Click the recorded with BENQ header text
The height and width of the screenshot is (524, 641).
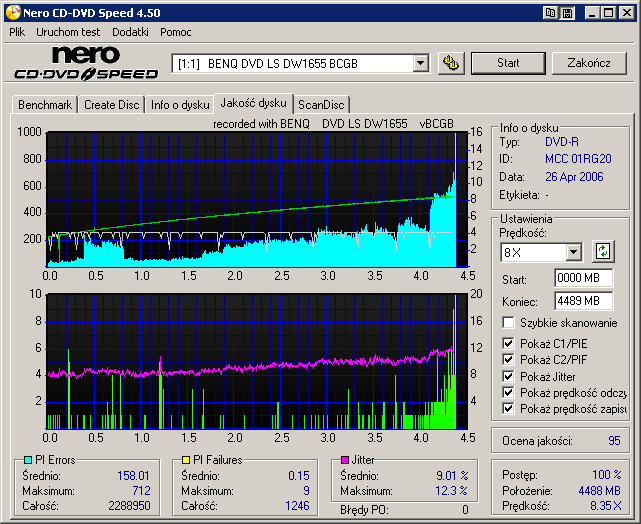point(333,124)
